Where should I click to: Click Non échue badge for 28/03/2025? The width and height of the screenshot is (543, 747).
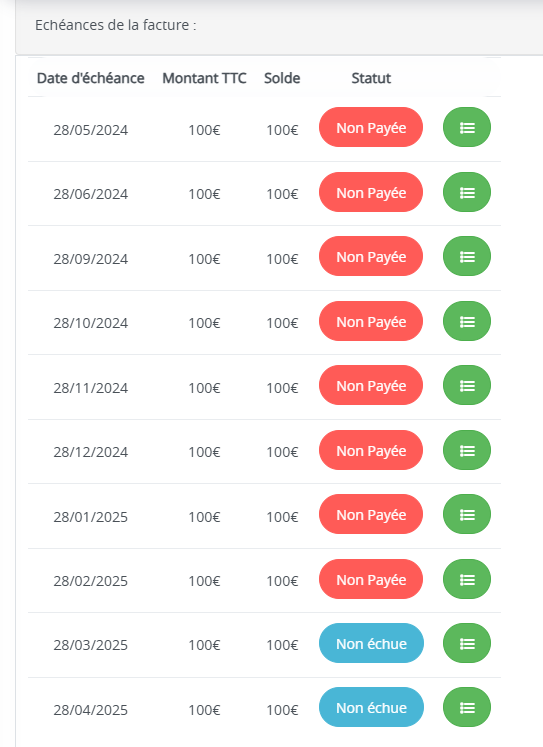(372, 644)
